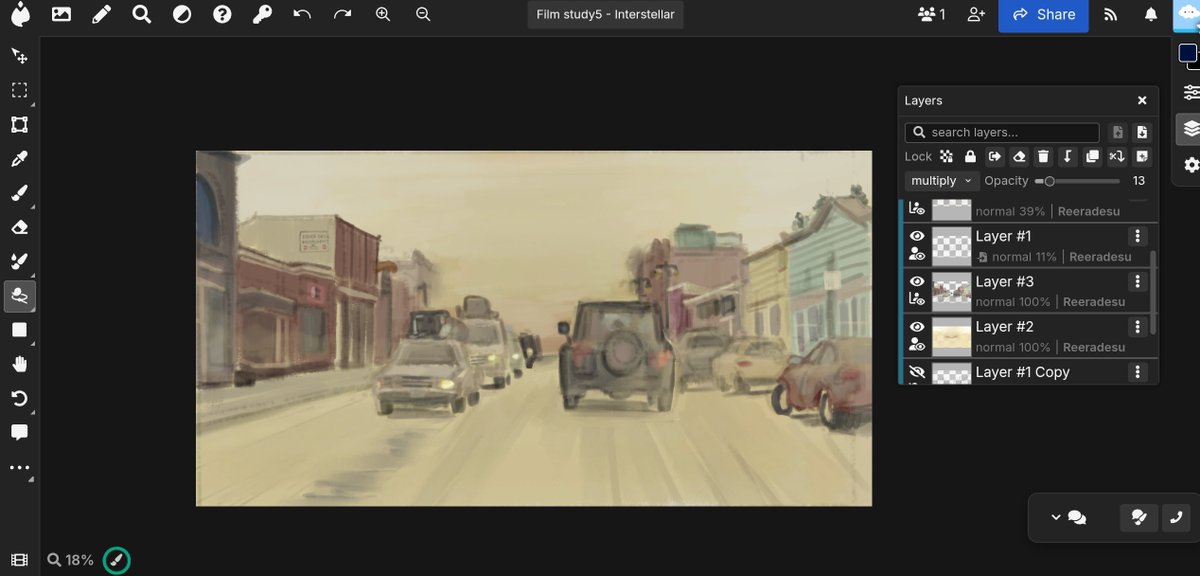Open the active color swatch
This screenshot has height=576, width=1200.
1187,53
